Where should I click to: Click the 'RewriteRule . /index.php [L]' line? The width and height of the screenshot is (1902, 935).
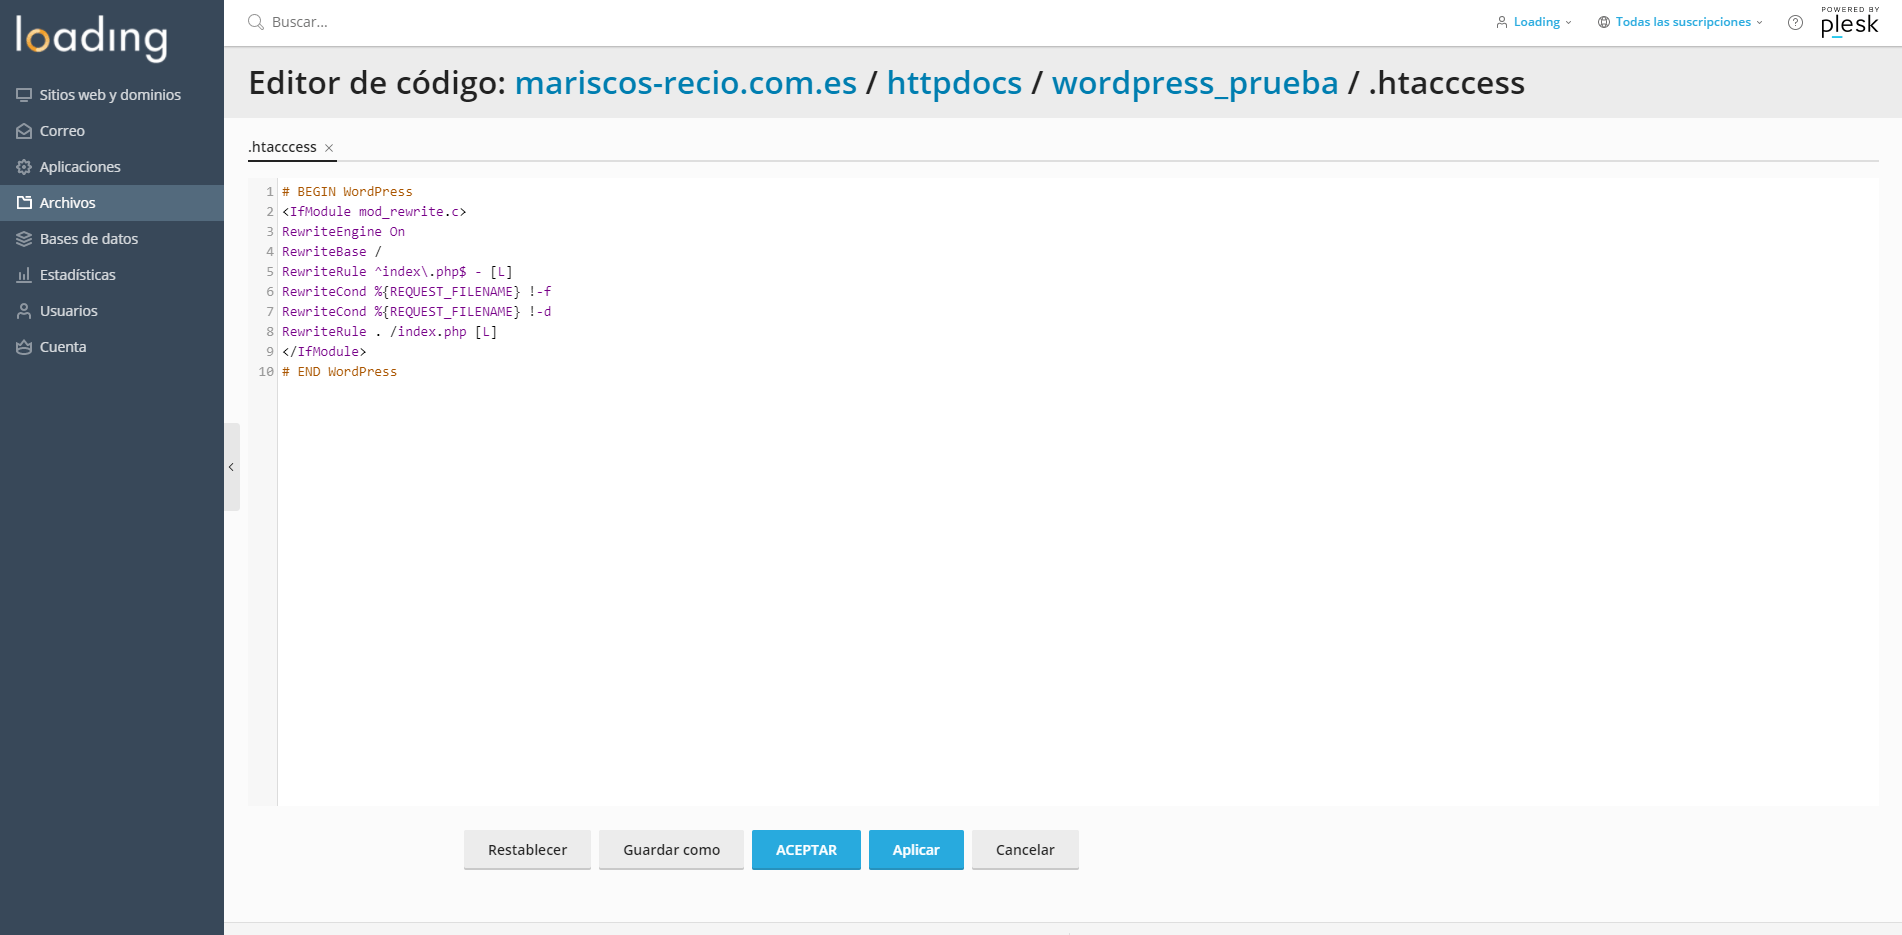[389, 332]
